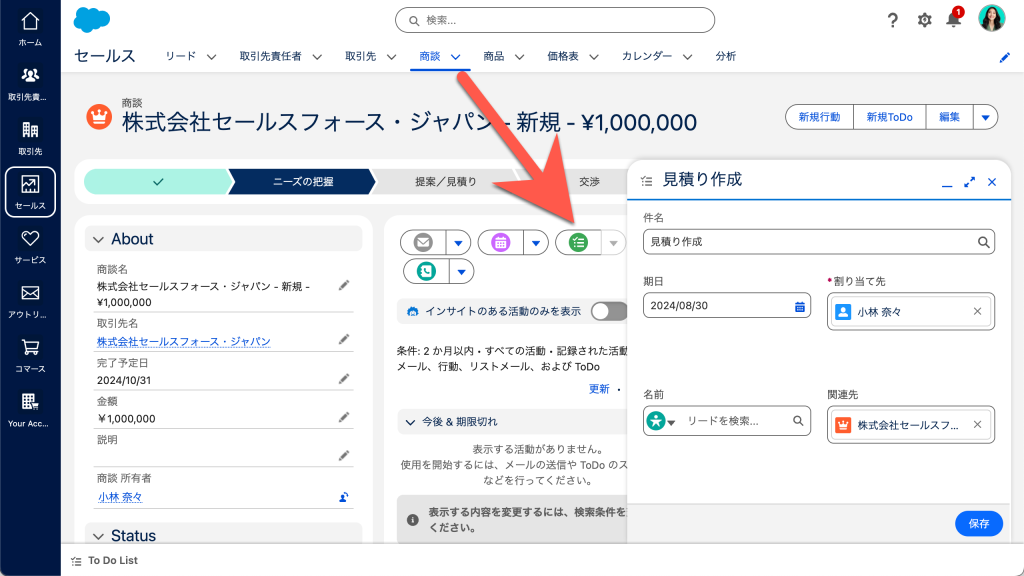Click the new task list button

pos(578,242)
